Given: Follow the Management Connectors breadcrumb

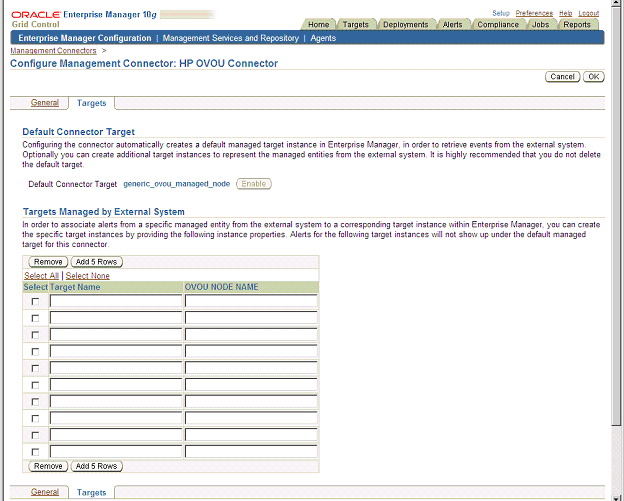Looking at the screenshot, I should (x=53, y=51).
